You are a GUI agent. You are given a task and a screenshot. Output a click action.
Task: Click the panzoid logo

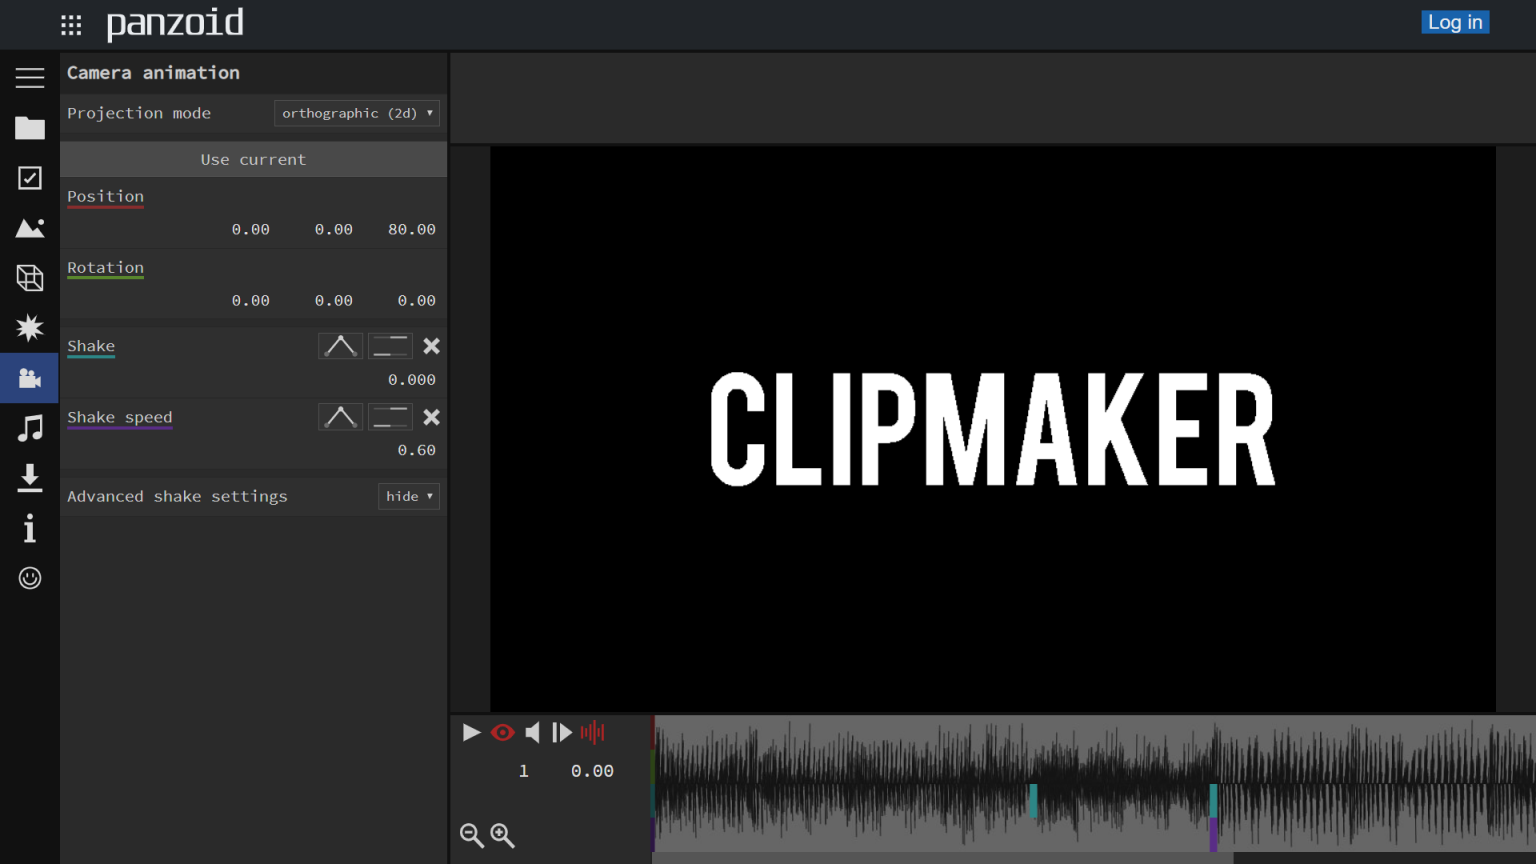click(175, 23)
